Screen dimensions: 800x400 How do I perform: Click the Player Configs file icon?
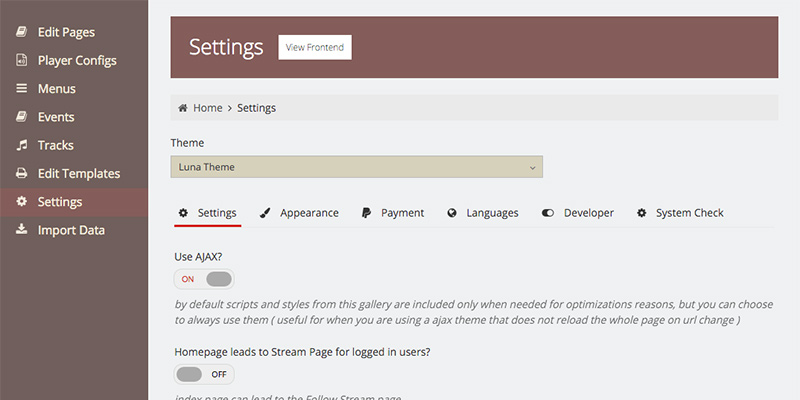[x=21, y=61]
